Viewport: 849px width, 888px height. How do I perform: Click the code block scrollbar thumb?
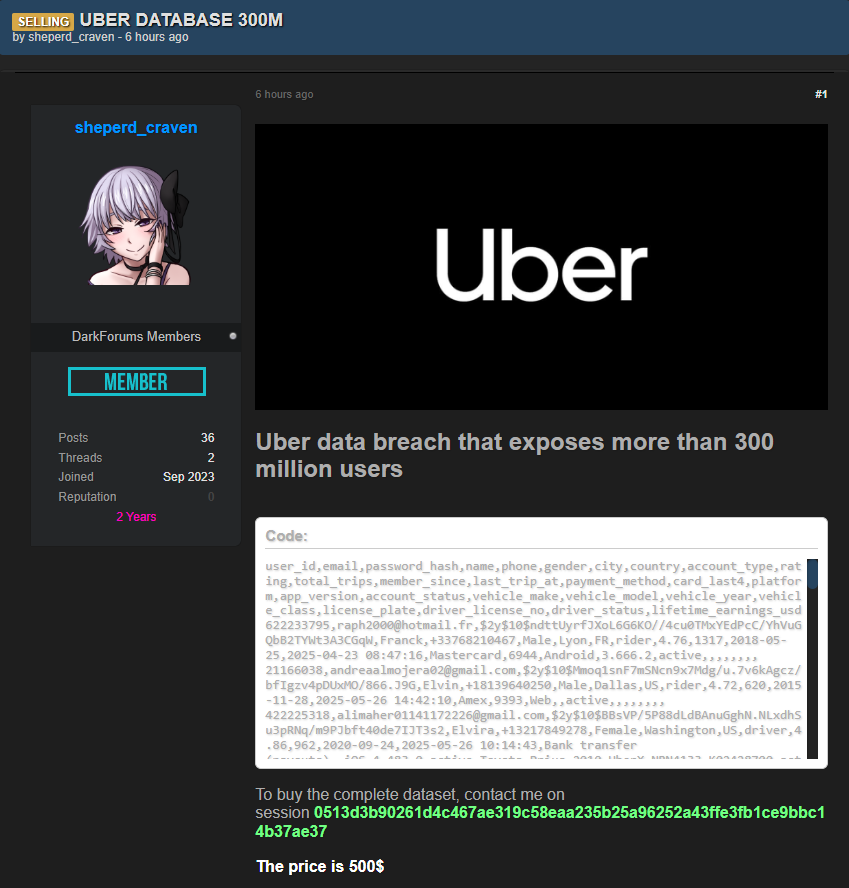(x=812, y=574)
